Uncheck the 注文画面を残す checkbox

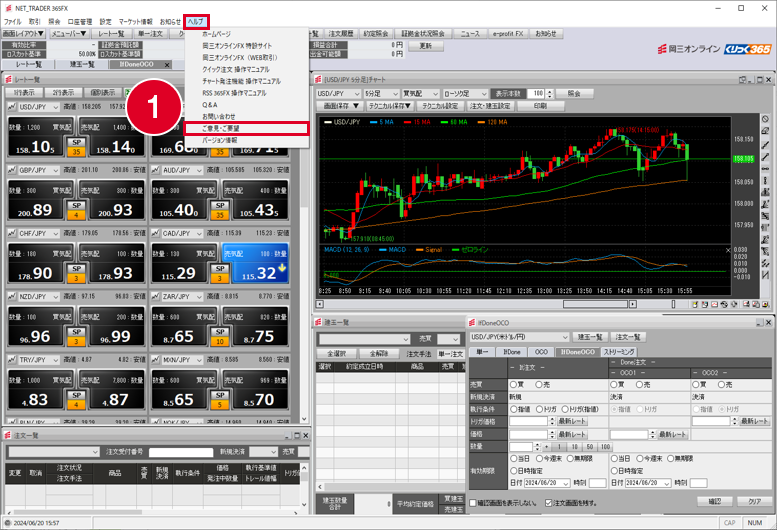[x=548, y=503]
